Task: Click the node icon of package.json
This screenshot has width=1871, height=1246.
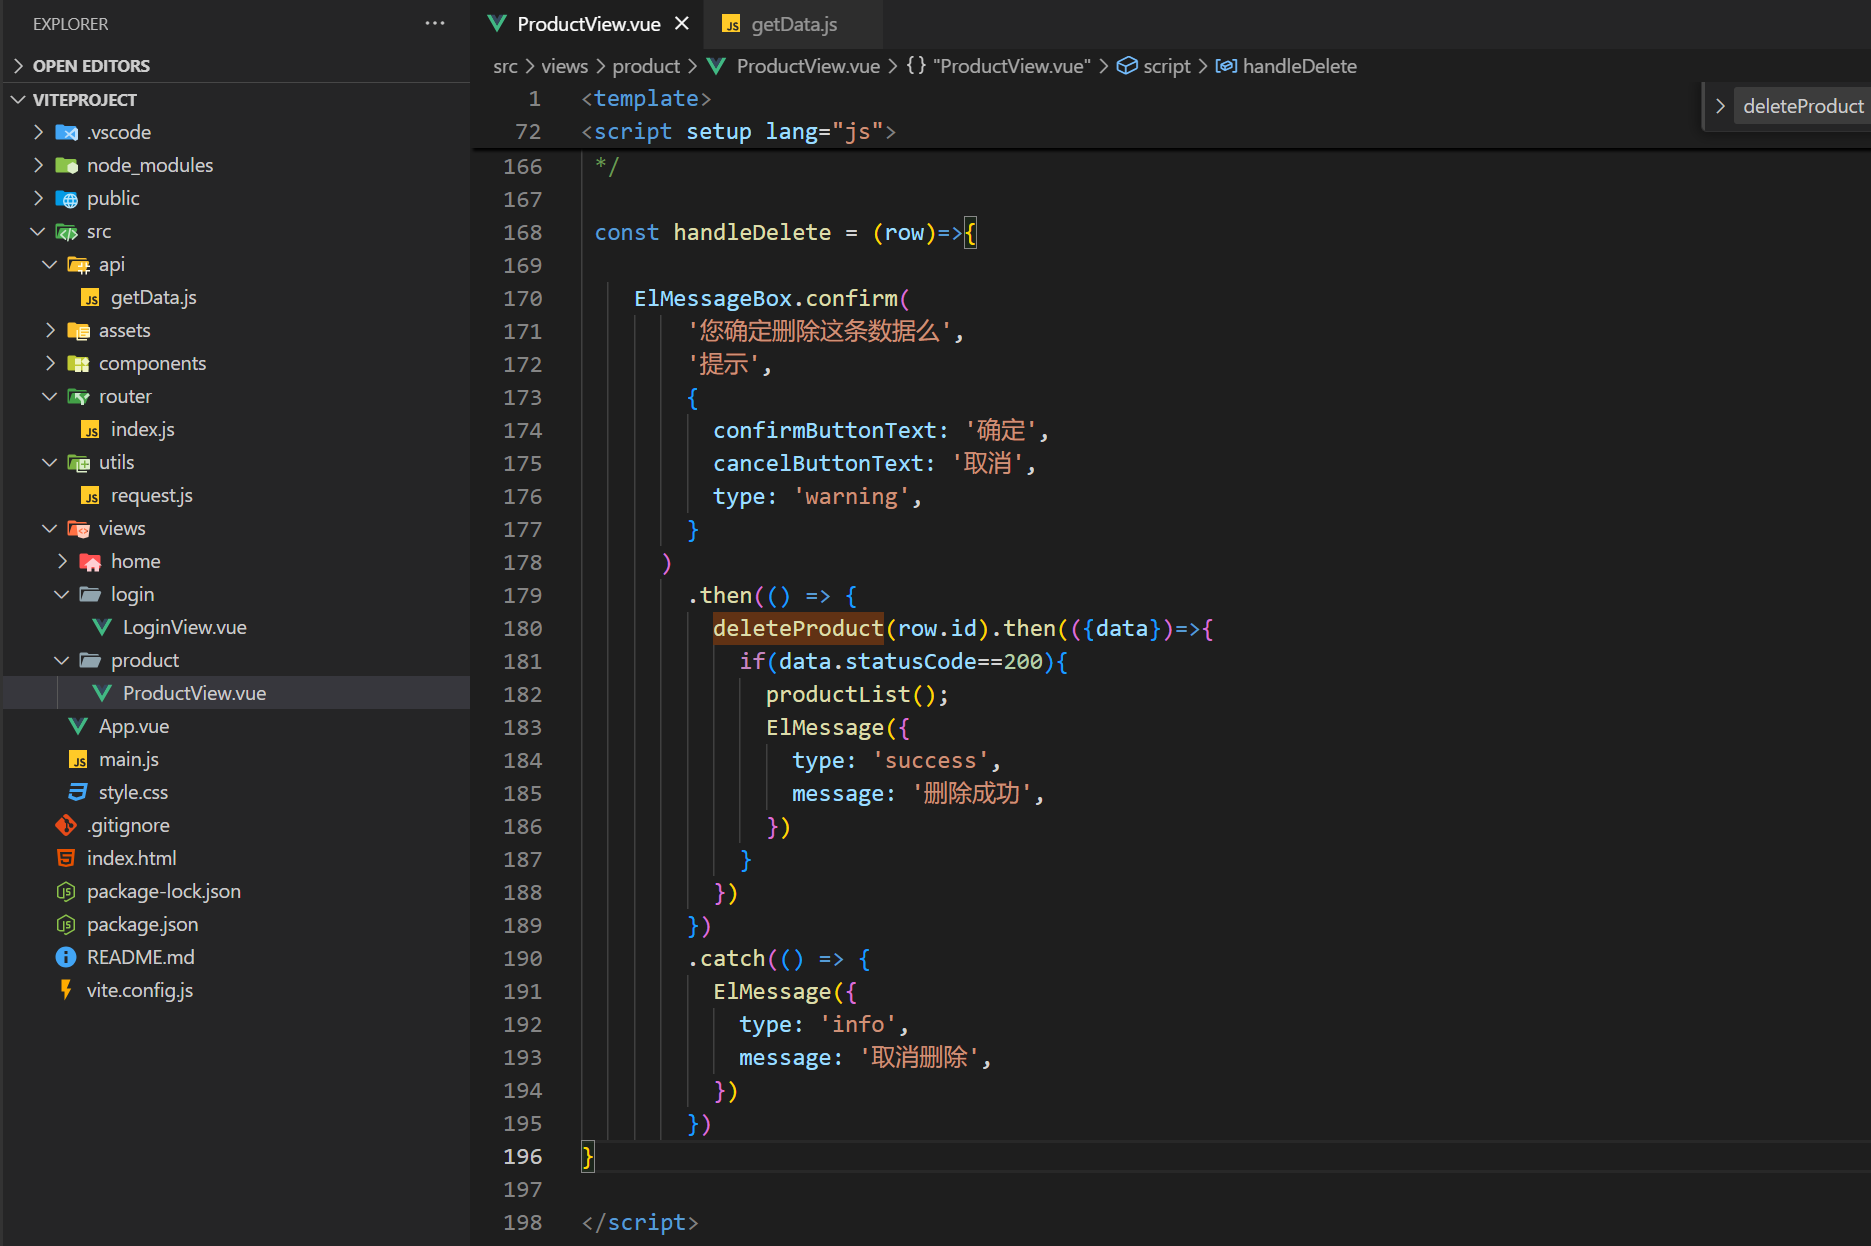Action: (x=66, y=924)
